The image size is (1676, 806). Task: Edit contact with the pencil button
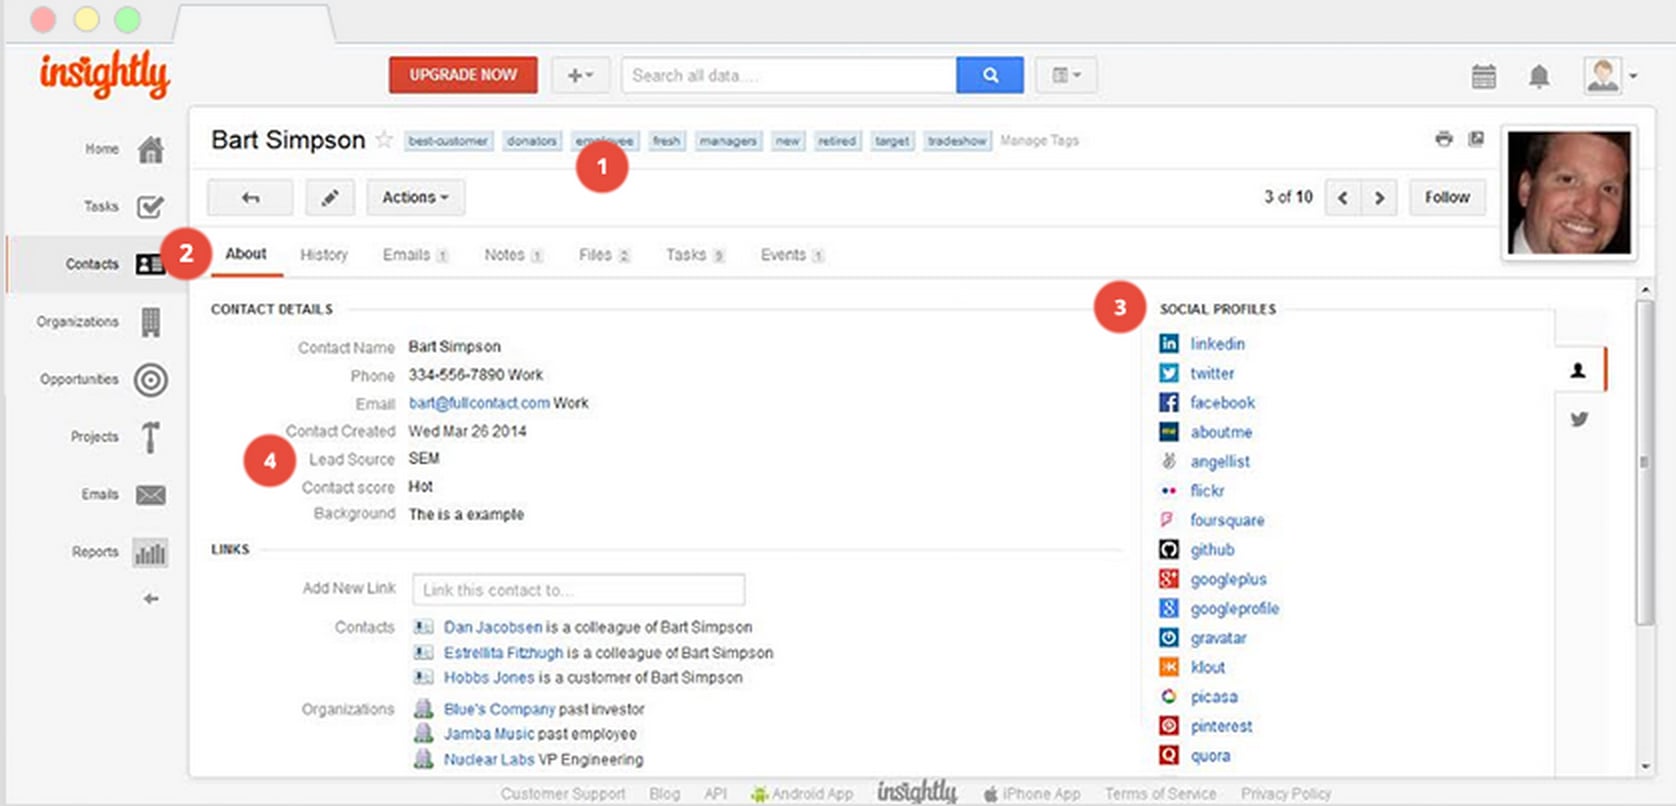pos(329,198)
